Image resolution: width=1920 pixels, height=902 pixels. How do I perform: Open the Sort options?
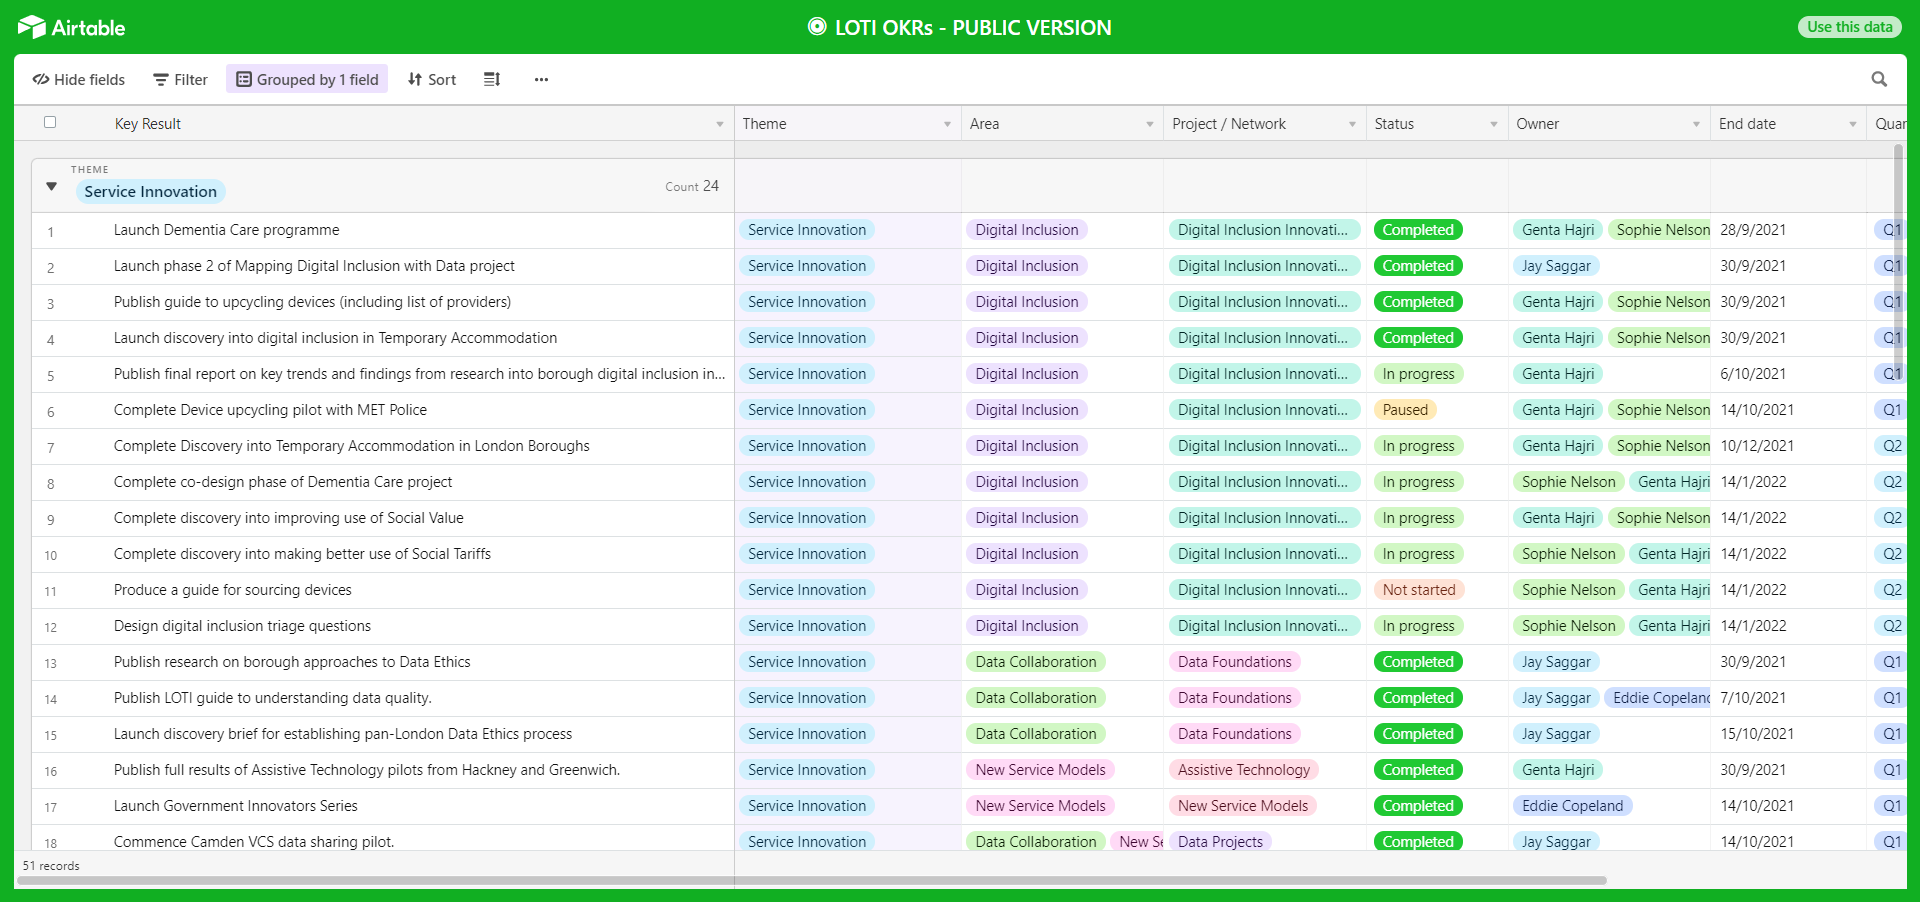(x=432, y=79)
